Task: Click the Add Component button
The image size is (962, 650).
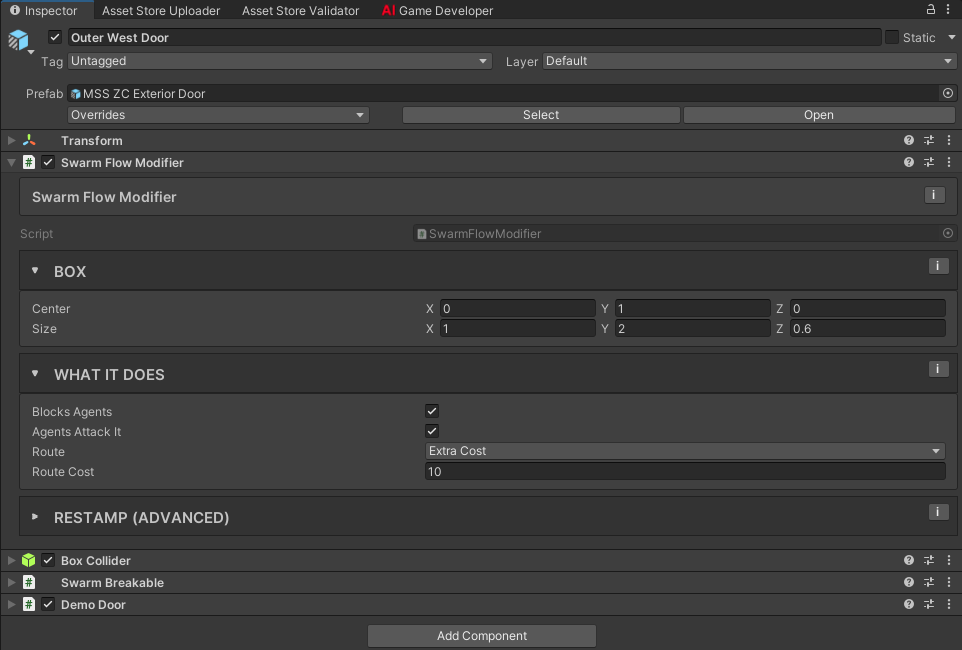Action: [x=482, y=636]
